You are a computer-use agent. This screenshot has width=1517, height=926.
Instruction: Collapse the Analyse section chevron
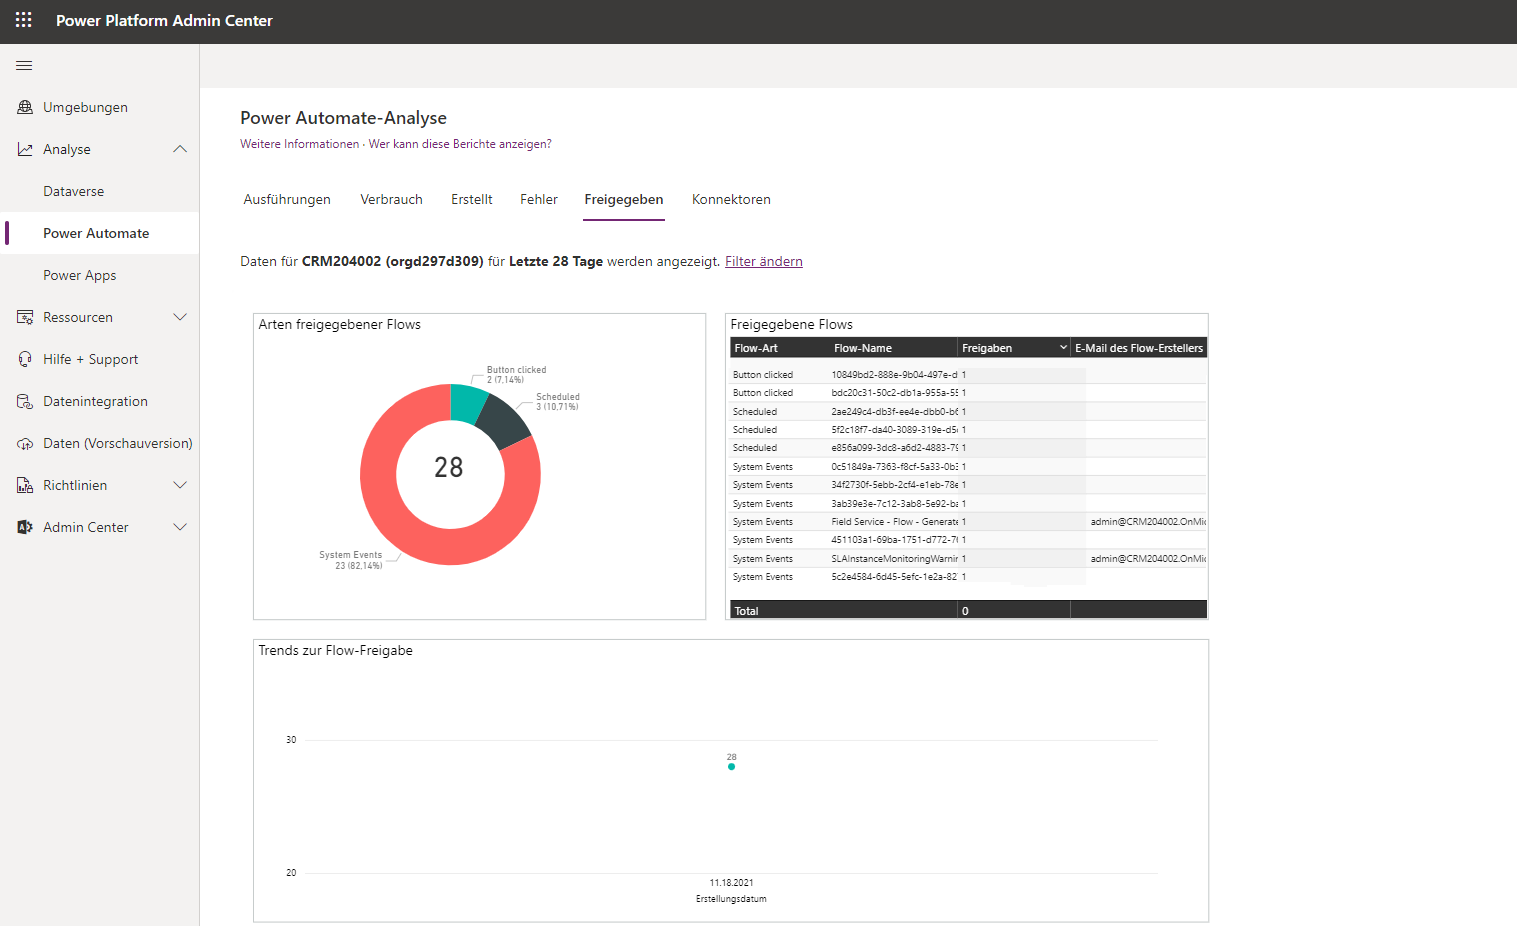180,149
